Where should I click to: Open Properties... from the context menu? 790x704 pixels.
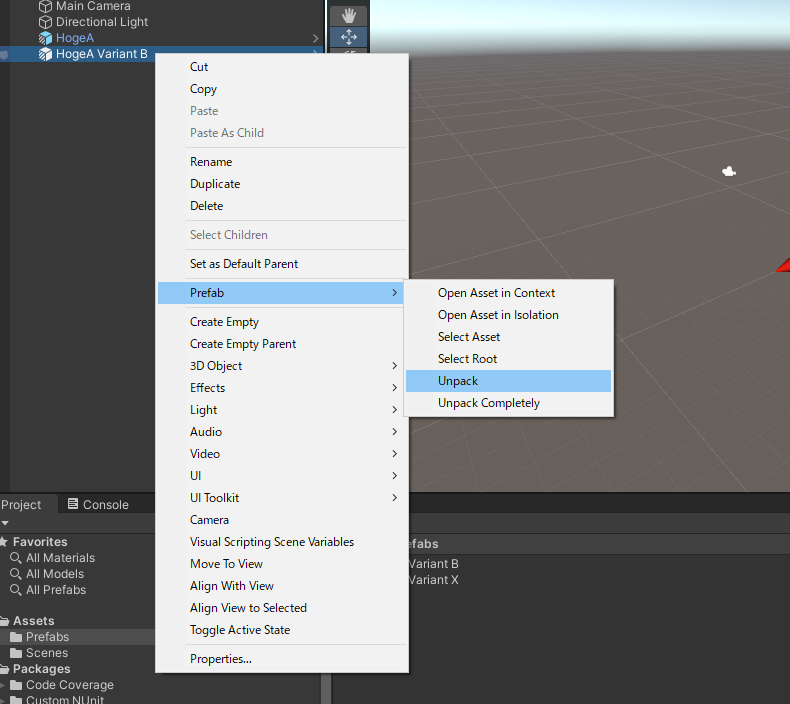[x=282, y=659]
